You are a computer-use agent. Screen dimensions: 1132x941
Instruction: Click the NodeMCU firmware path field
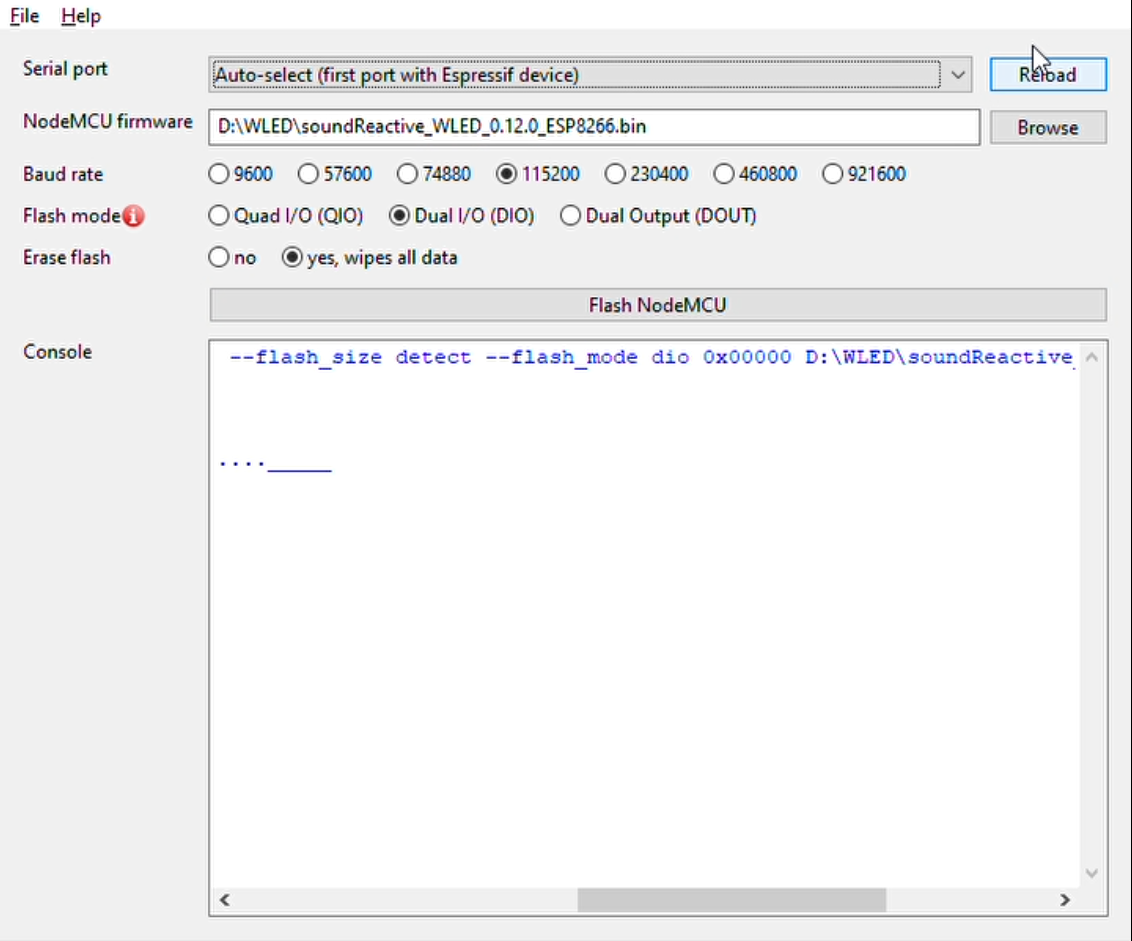tap(594, 127)
